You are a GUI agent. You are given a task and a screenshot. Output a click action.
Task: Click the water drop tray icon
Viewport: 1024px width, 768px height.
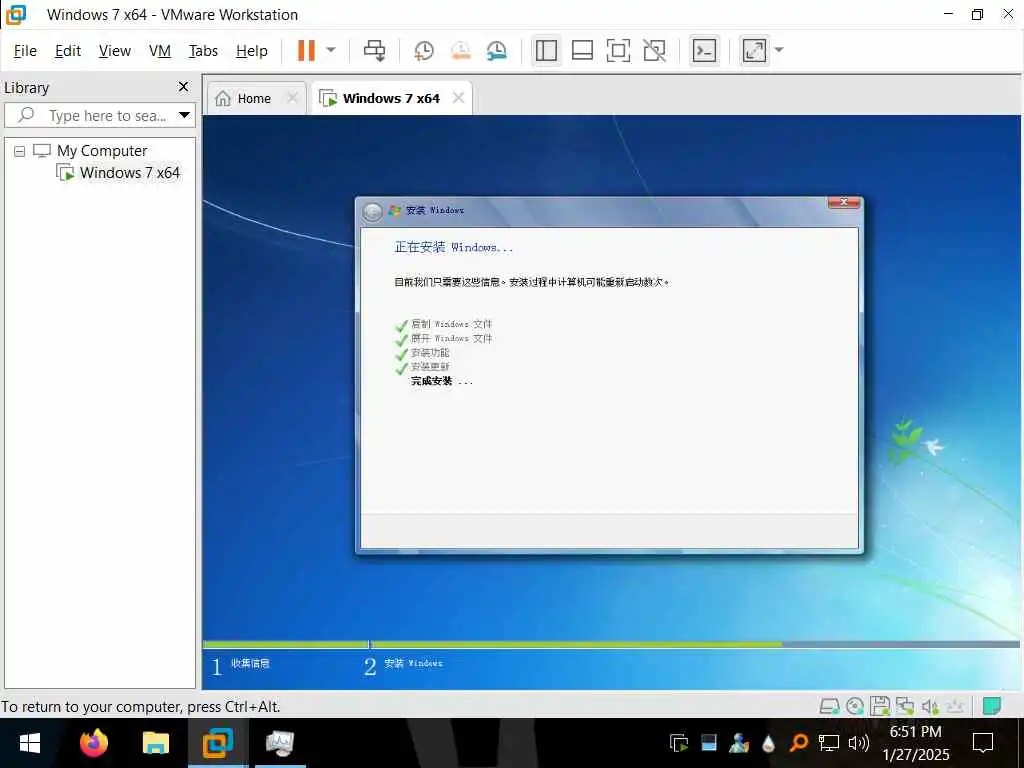click(769, 743)
